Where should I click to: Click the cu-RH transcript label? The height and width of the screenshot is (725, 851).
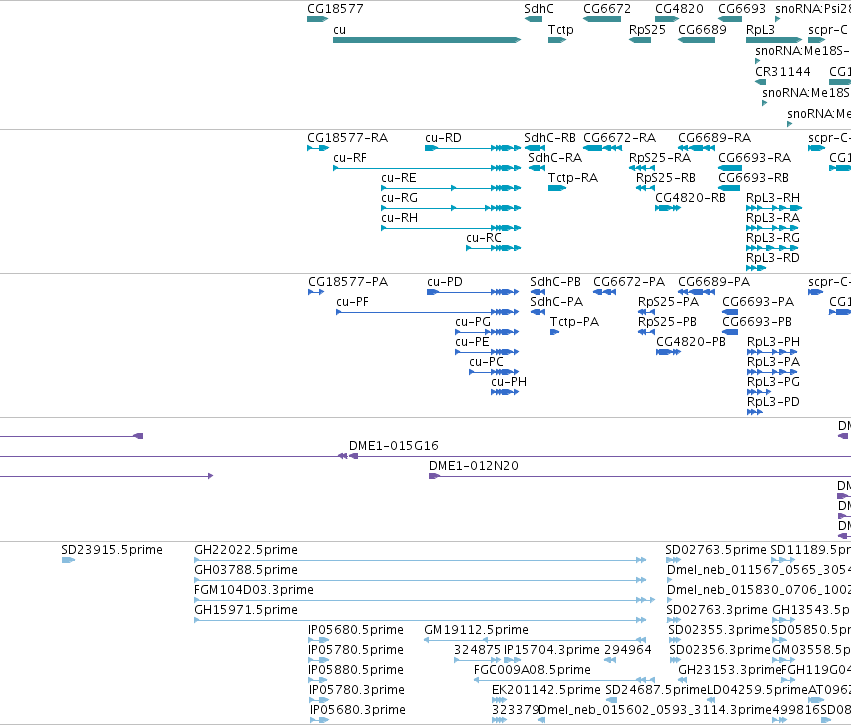pyautogui.click(x=399, y=218)
